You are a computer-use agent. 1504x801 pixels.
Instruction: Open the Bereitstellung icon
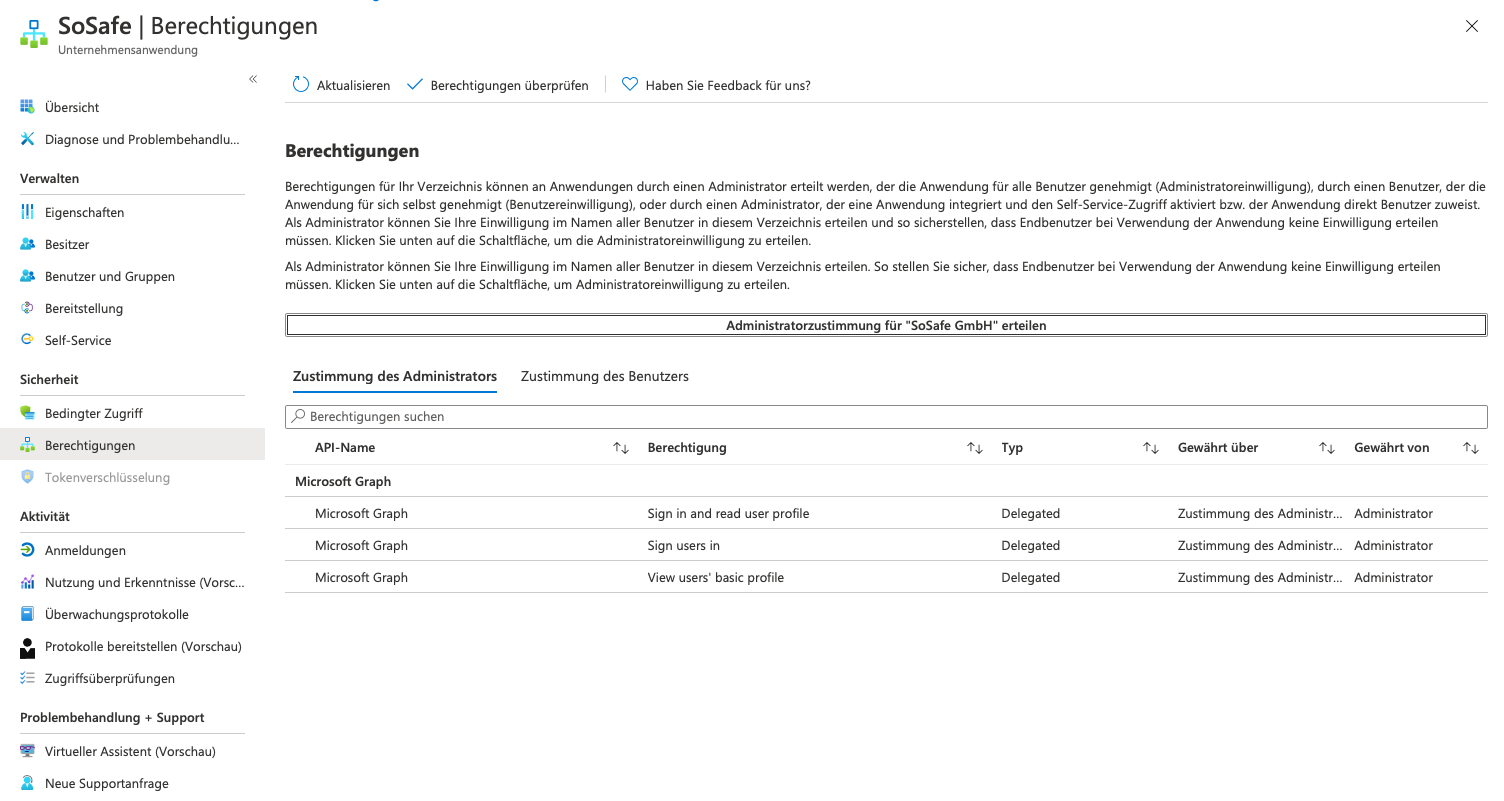point(27,308)
